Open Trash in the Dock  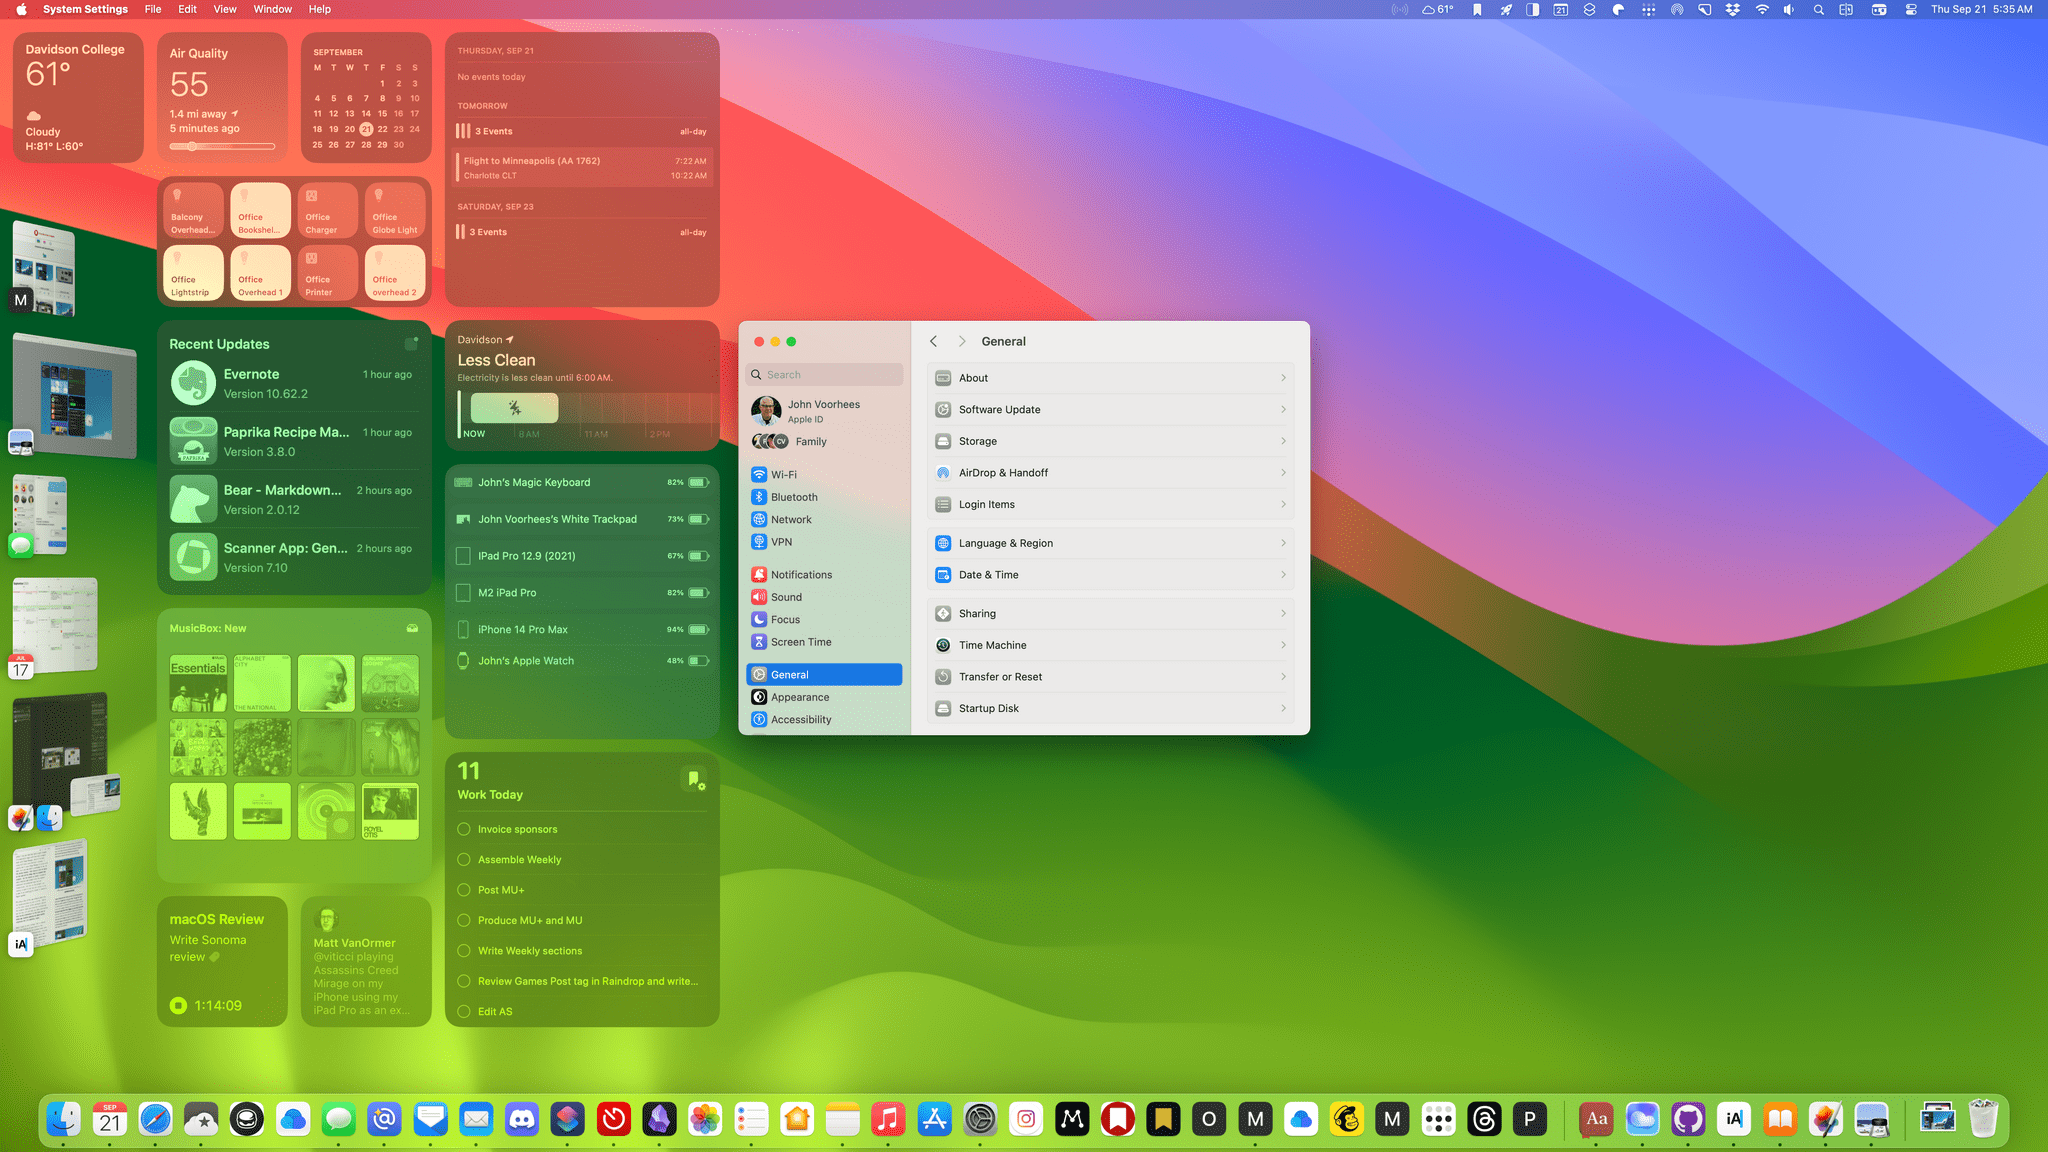tap(1983, 1119)
